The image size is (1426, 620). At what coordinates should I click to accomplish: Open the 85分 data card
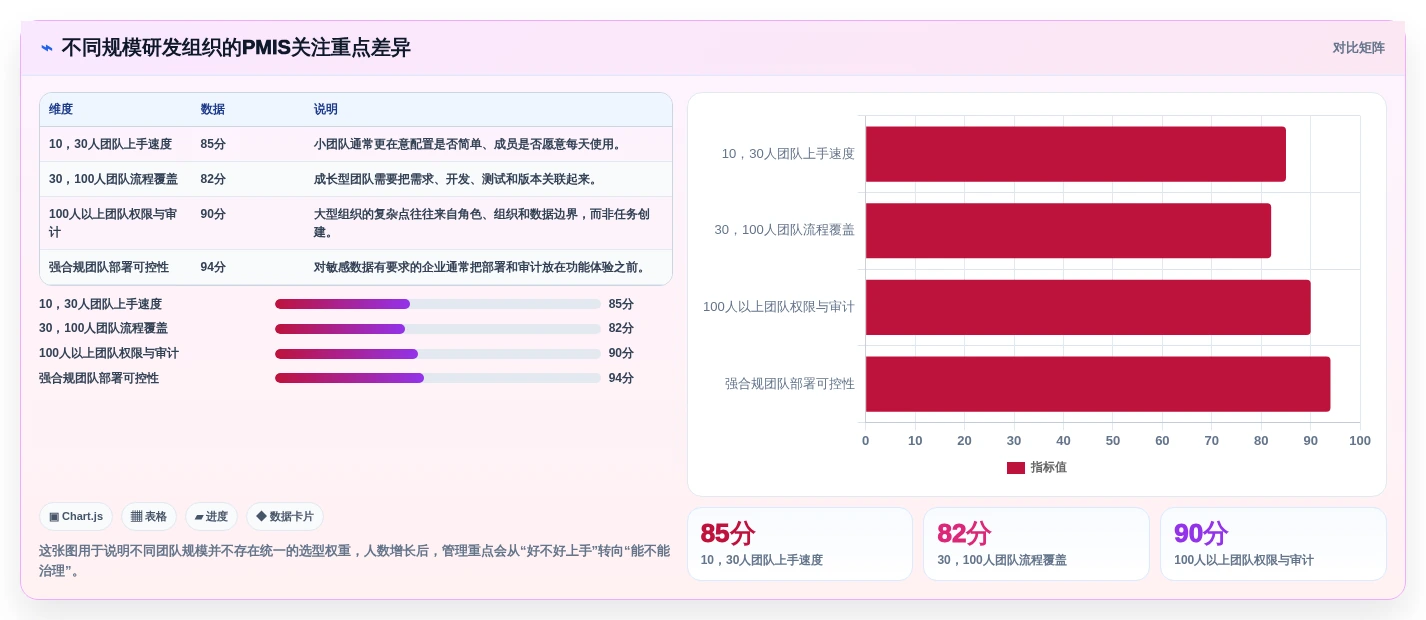(800, 544)
